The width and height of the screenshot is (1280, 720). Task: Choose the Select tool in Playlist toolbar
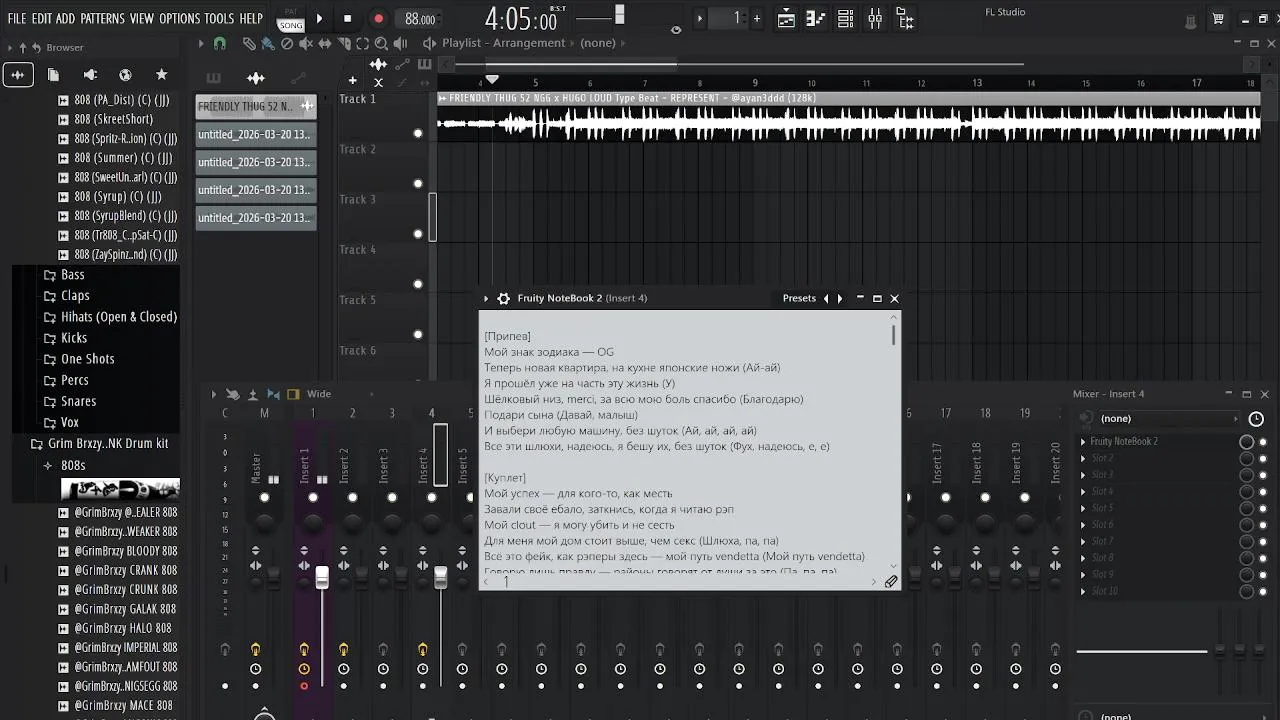coord(363,43)
